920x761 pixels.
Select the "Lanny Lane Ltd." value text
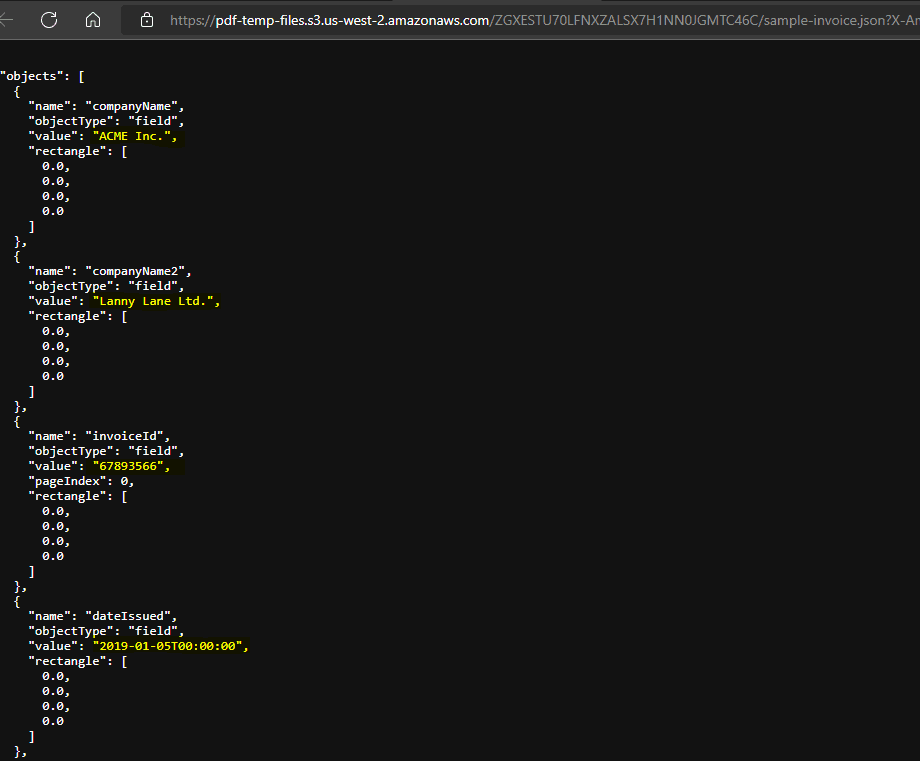[156, 300]
